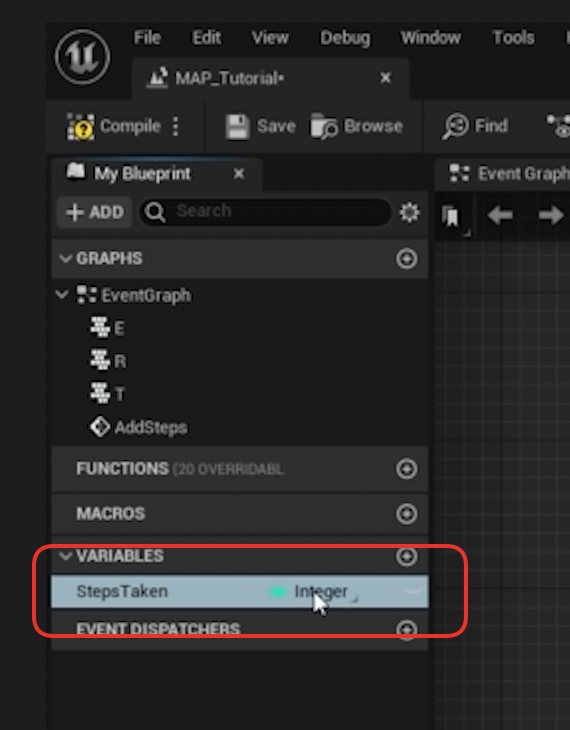Toggle StepsTaken visibility eye icon
Viewport: 570px width, 730px height.
[413, 591]
